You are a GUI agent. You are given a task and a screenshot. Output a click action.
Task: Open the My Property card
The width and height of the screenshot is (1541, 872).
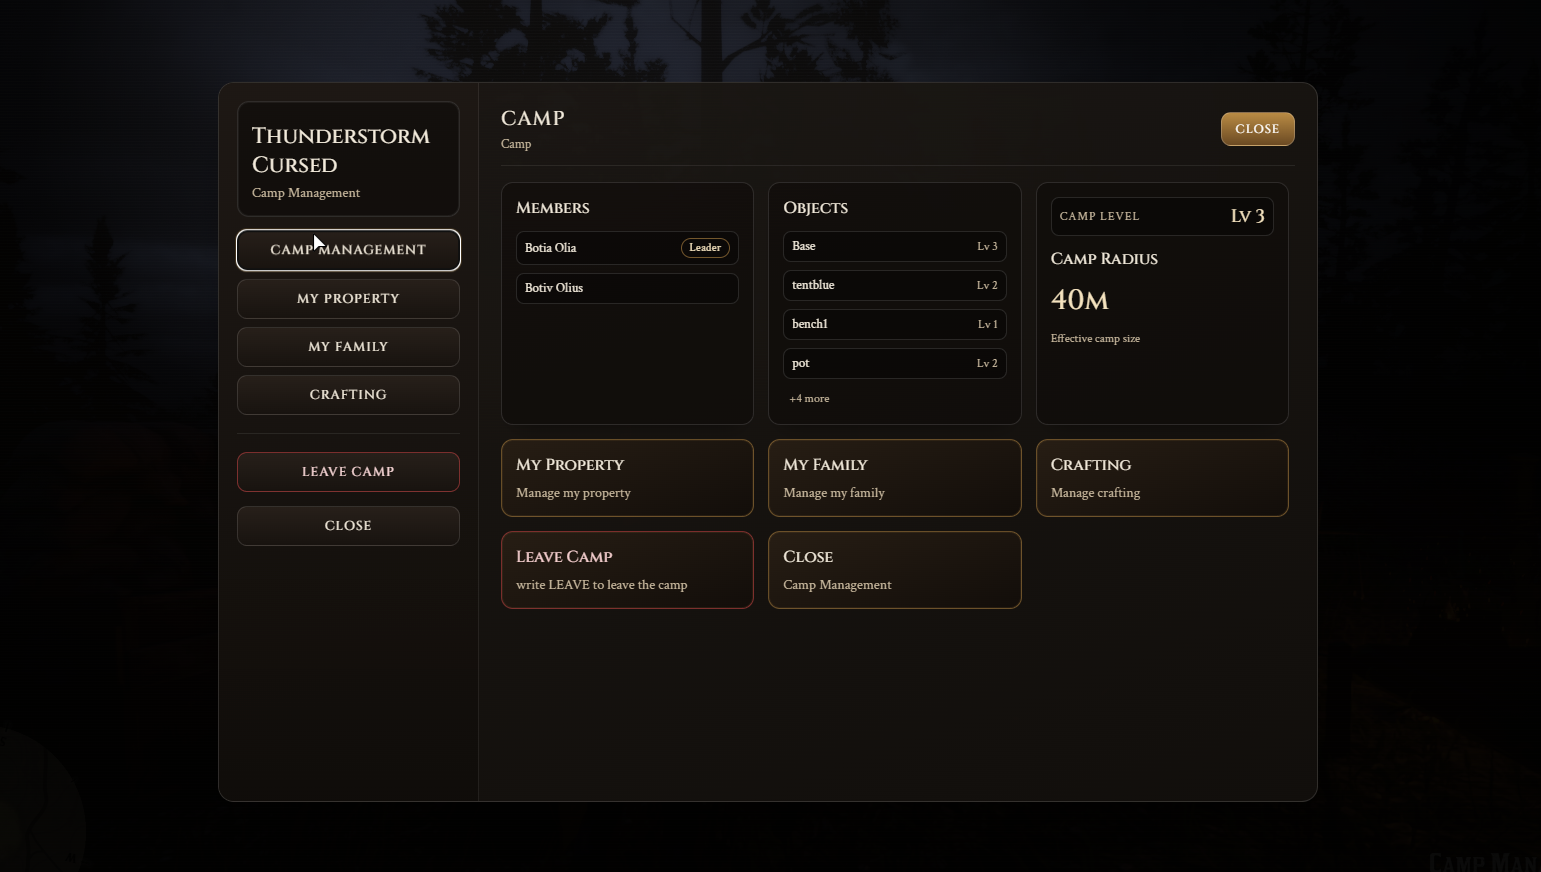pos(627,478)
